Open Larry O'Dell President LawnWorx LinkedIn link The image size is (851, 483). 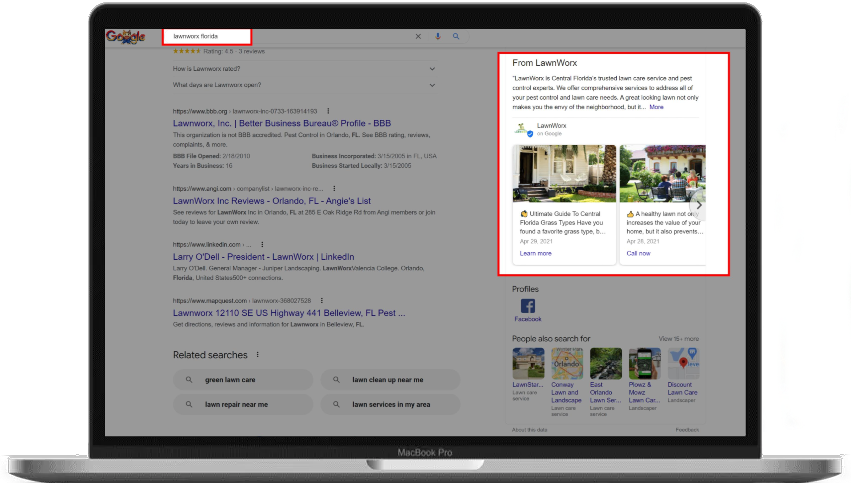click(x=263, y=257)
